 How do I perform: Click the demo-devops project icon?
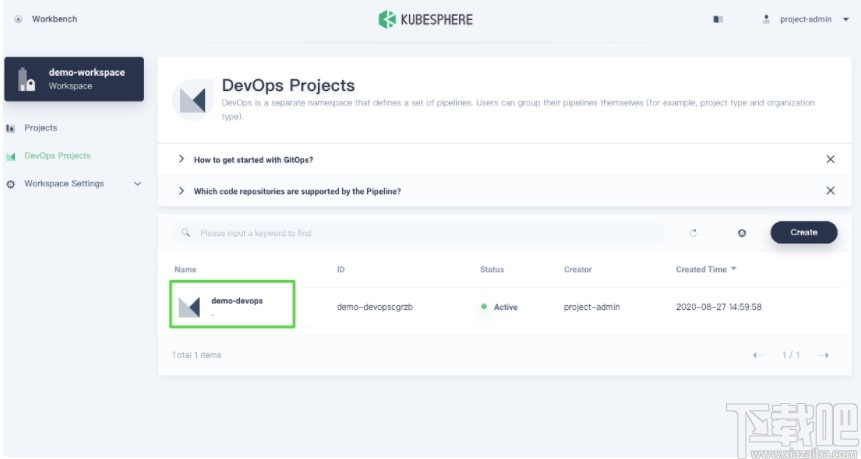189,307
